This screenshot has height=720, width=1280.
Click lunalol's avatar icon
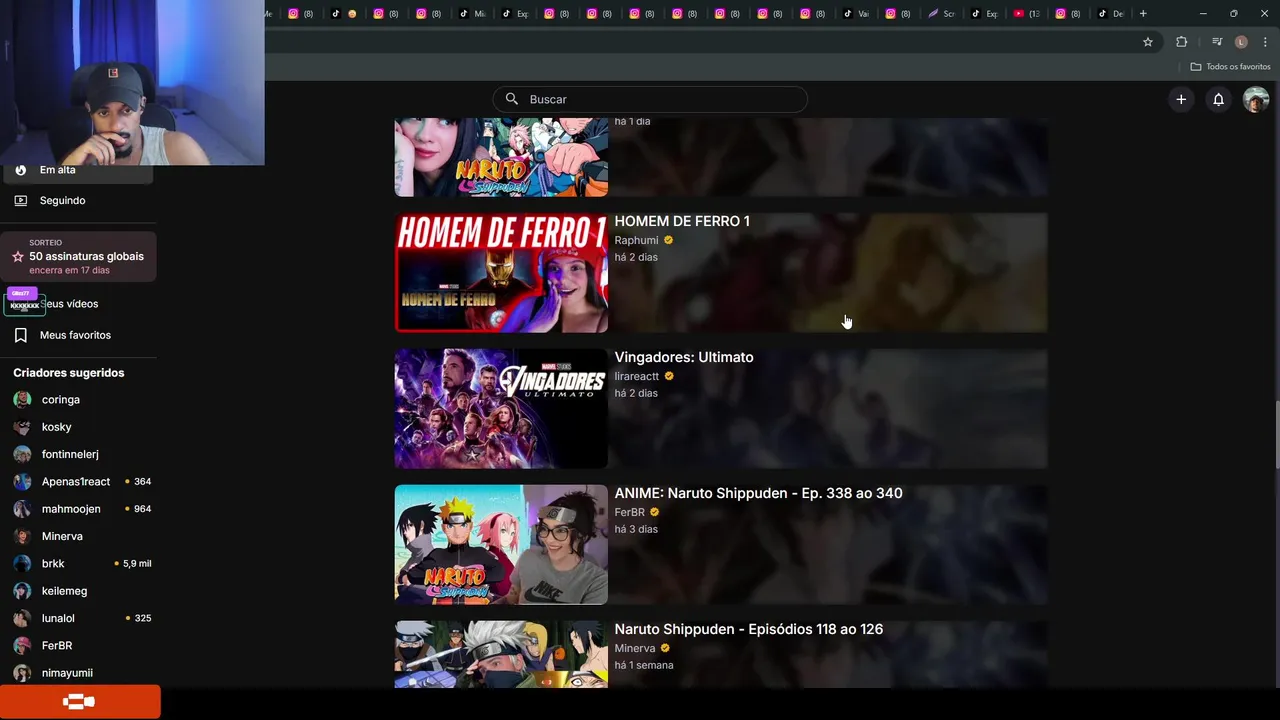(22, 618)
